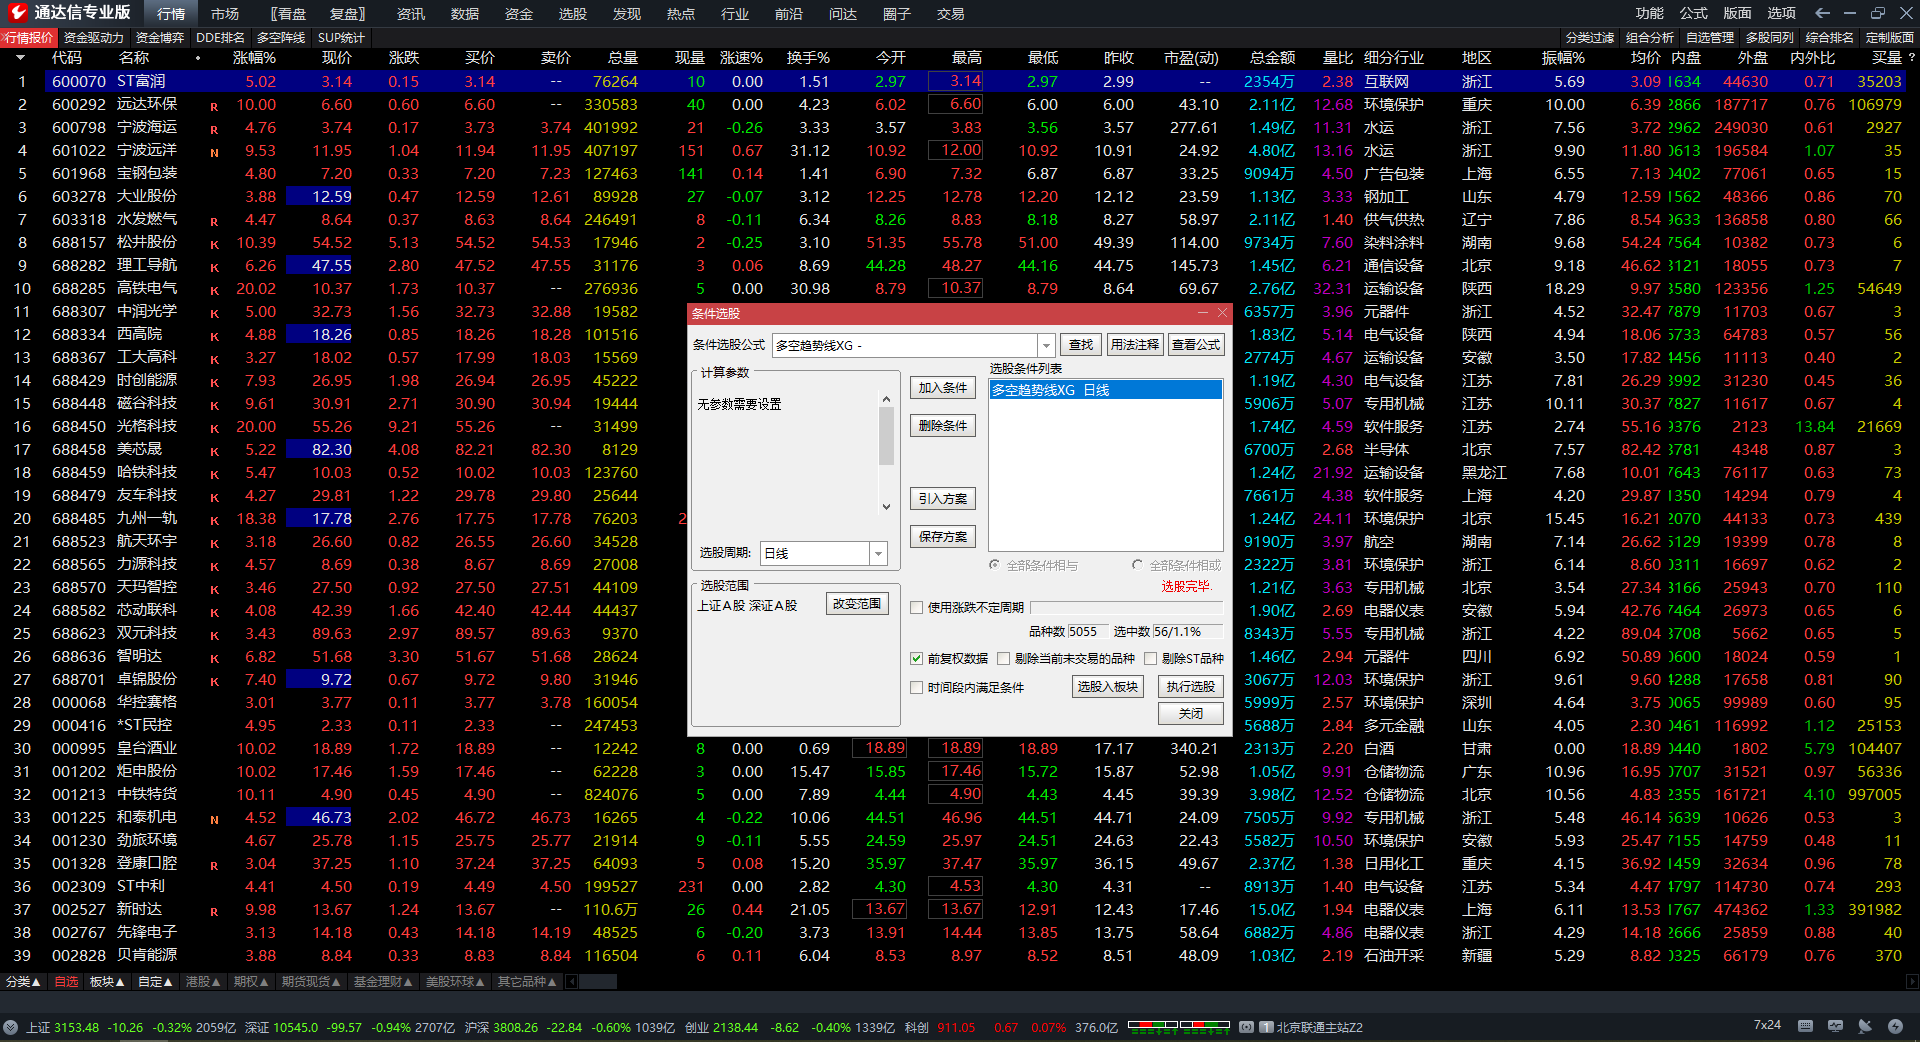This screenshot has height=1042, width=1920.
Task: Click the back arrow in title bar
Action: [x=1822, y=13]
